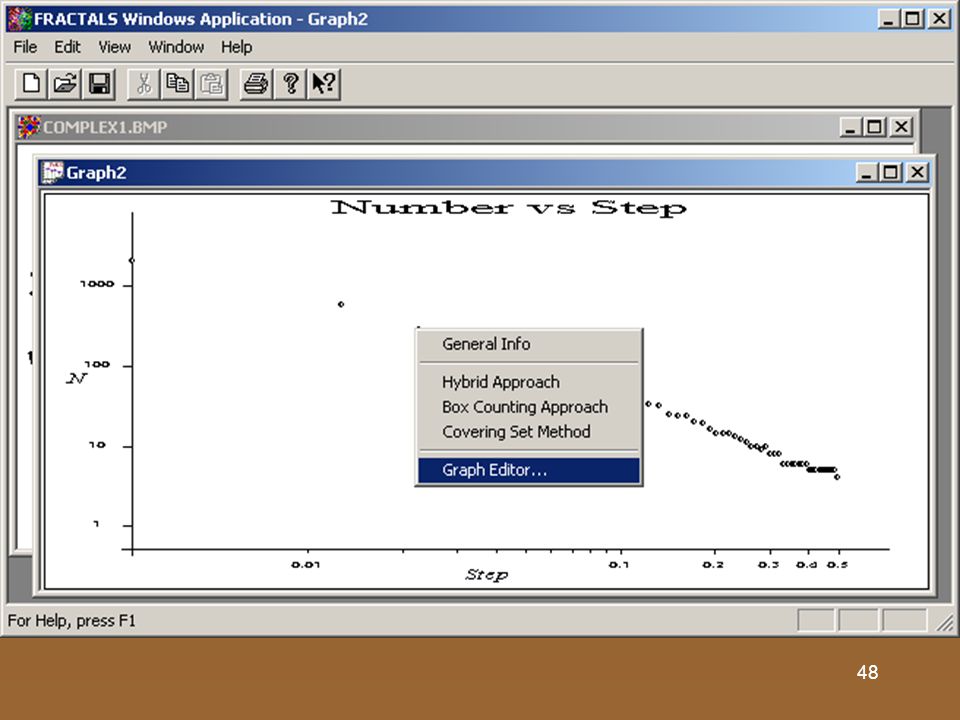Click the 'Step' x-axis label
960x720 pixels.
487,574
